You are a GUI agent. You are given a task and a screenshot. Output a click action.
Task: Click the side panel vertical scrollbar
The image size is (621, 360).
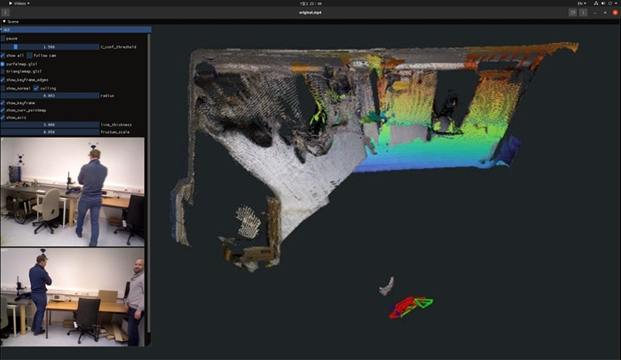149,182
